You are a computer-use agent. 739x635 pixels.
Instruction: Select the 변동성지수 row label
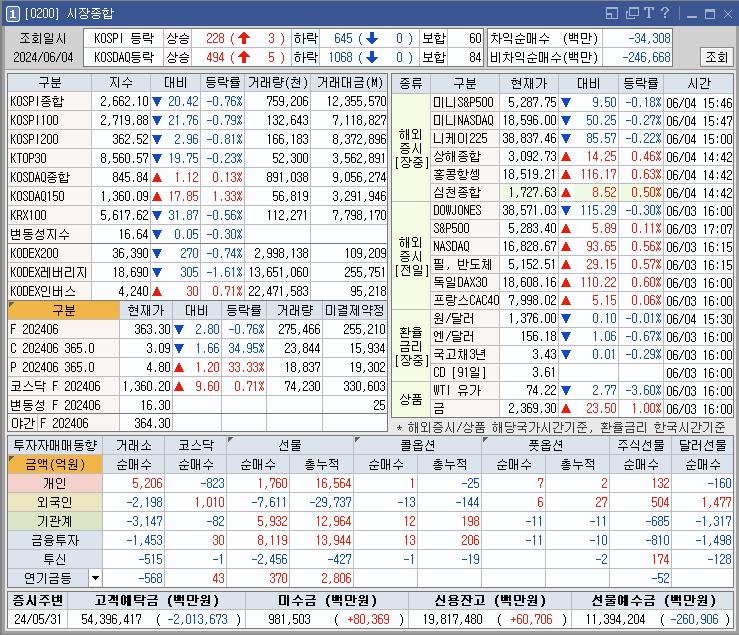pos(49,234)
